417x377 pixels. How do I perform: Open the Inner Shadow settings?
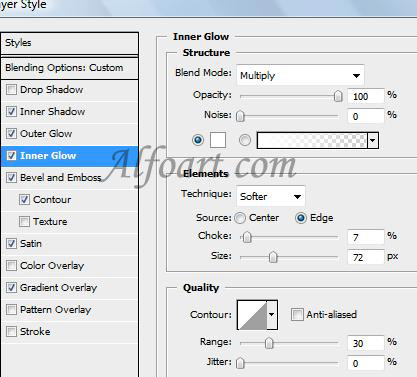pos(53,112)
